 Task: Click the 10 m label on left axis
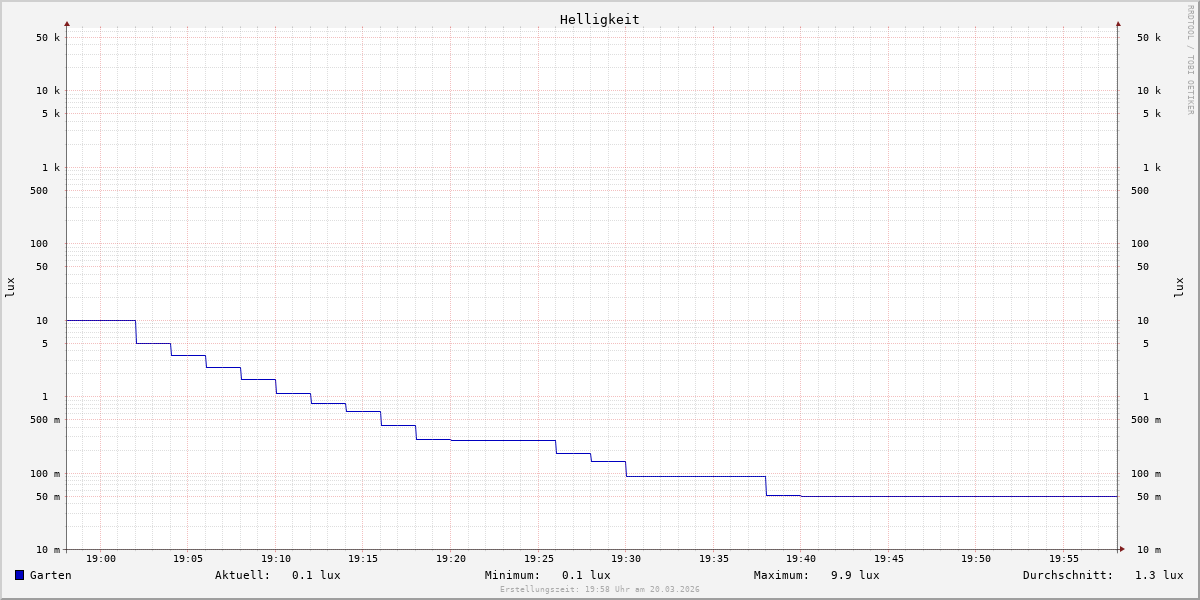click(48, 550)
